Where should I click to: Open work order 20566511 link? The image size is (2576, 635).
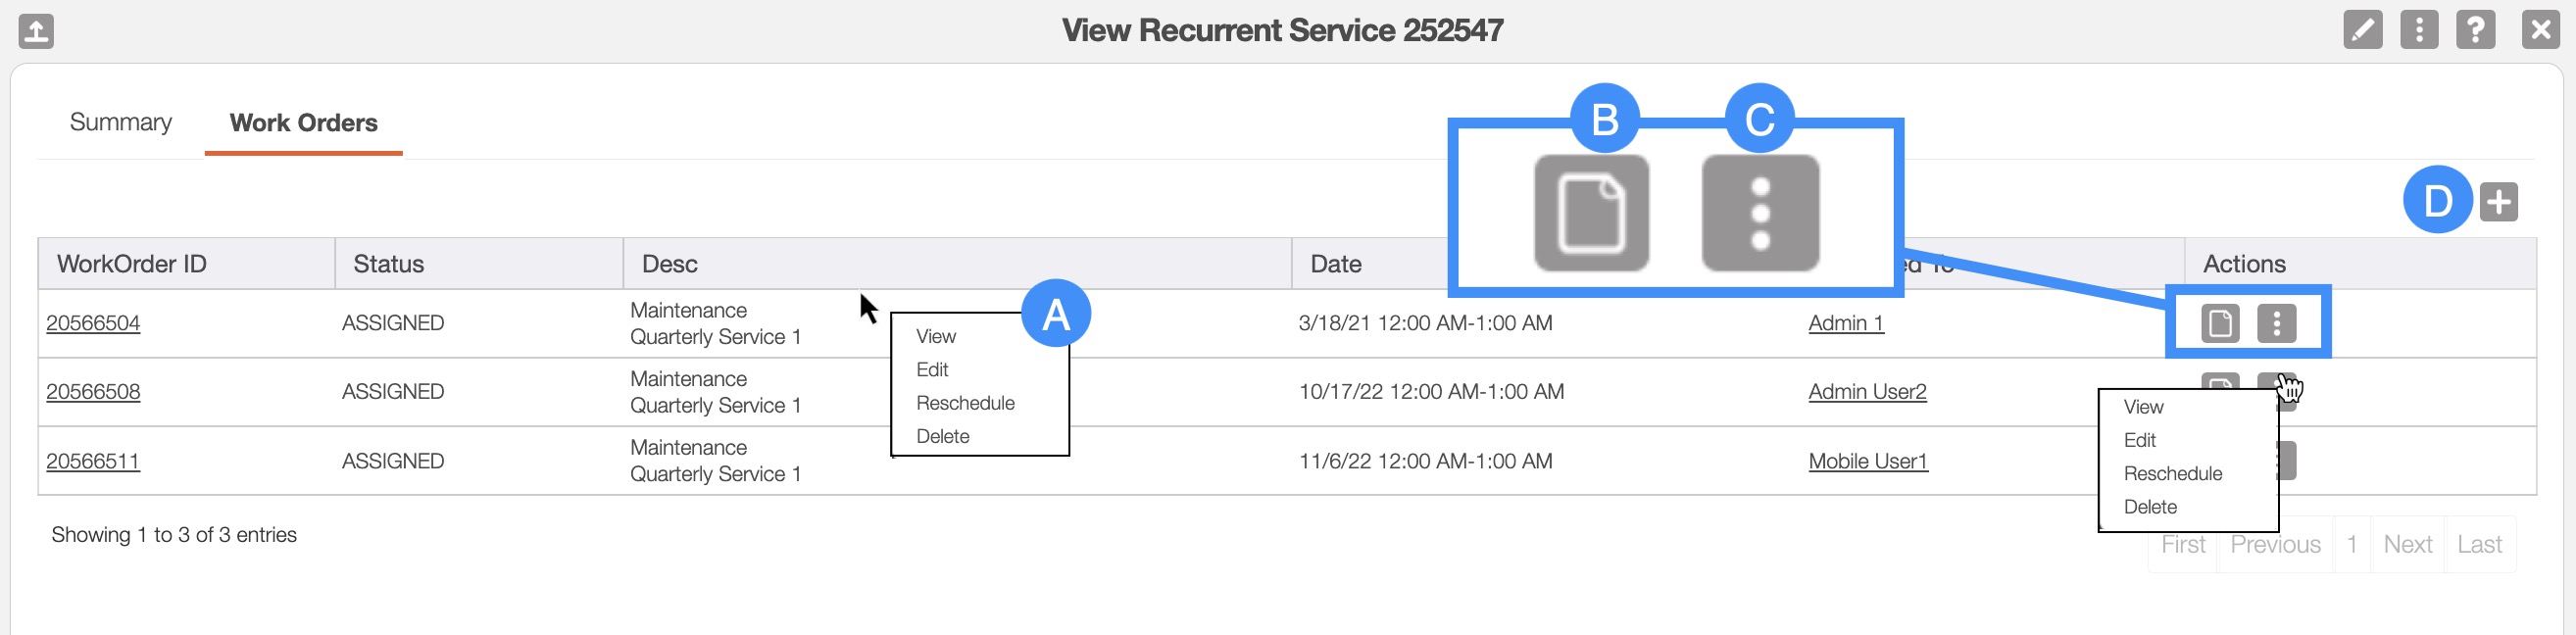pyautogui.click(x=93, y=462)
